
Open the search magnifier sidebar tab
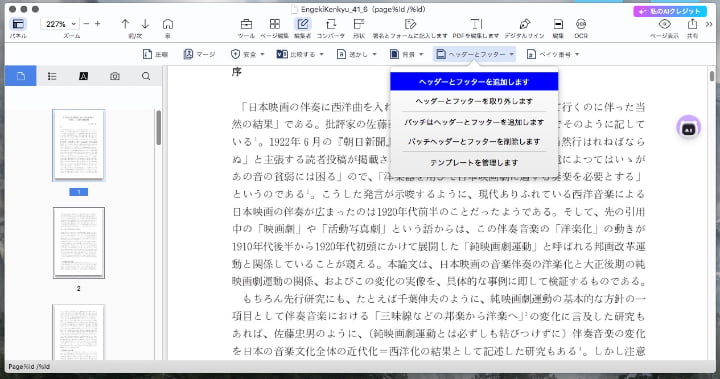tap(146, 76)
